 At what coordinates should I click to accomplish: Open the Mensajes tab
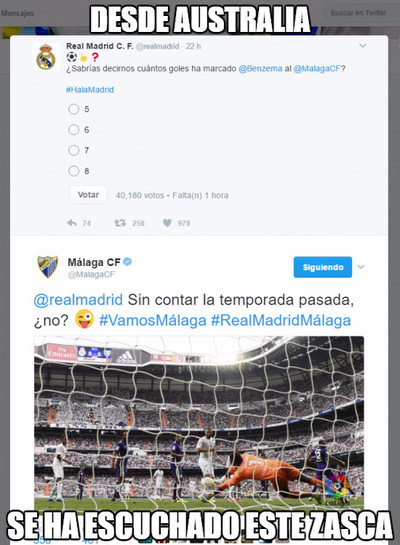(17, 13)
